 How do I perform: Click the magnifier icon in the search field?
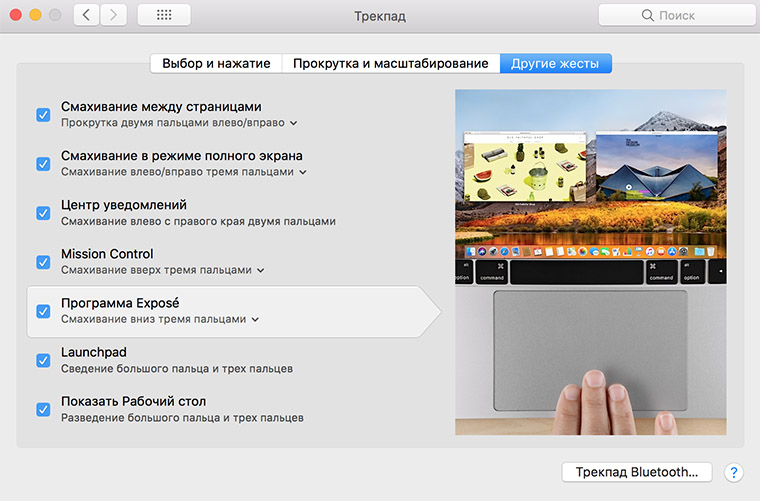(648, 16)
